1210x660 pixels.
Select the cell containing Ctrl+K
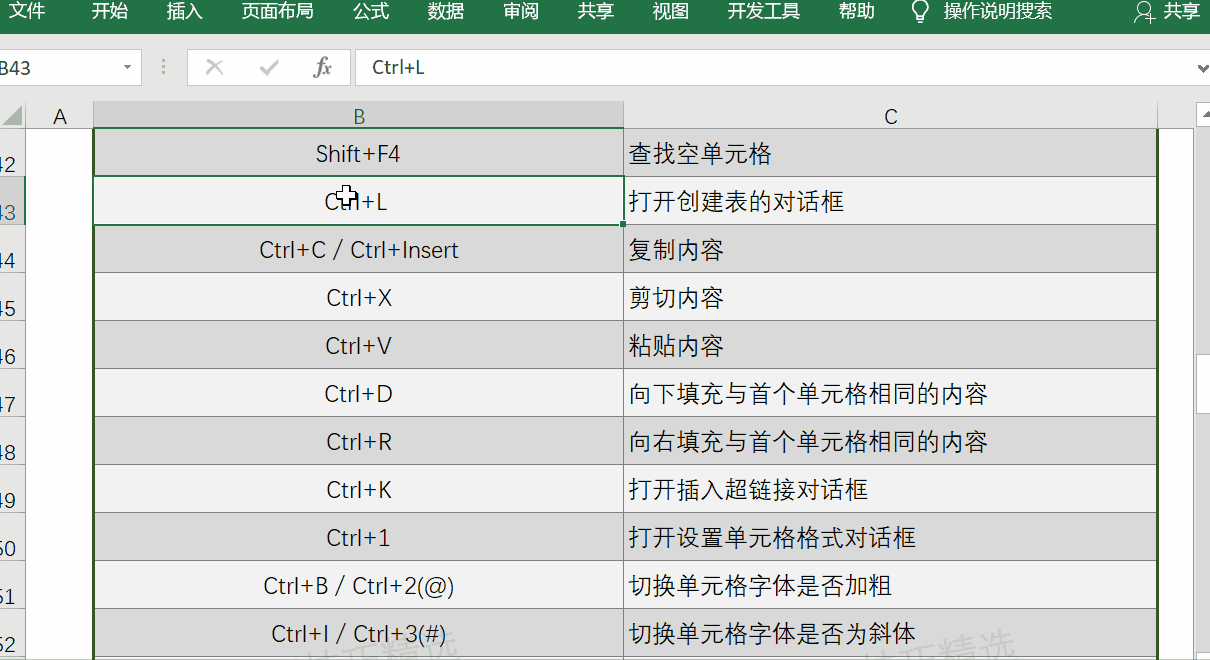358,490
